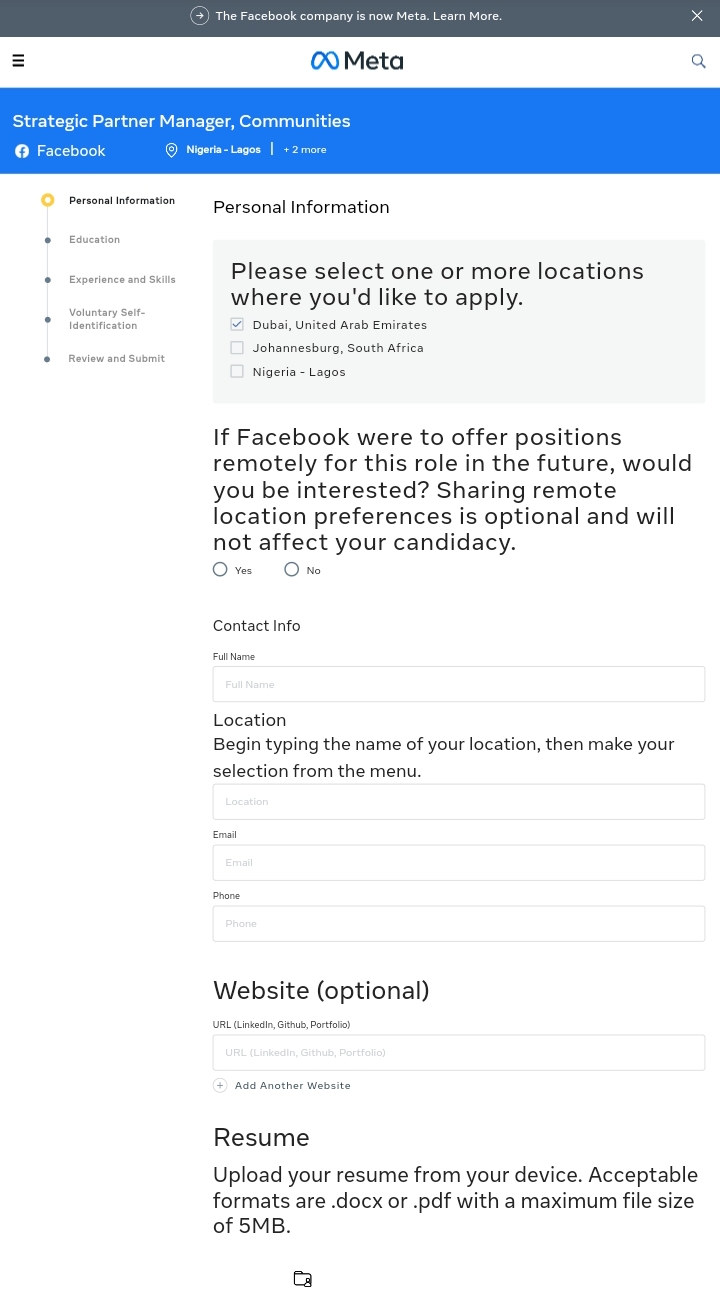Go to Experience and Skills step
Viewport: 720px width, 1294px height.
pos(122,280)
